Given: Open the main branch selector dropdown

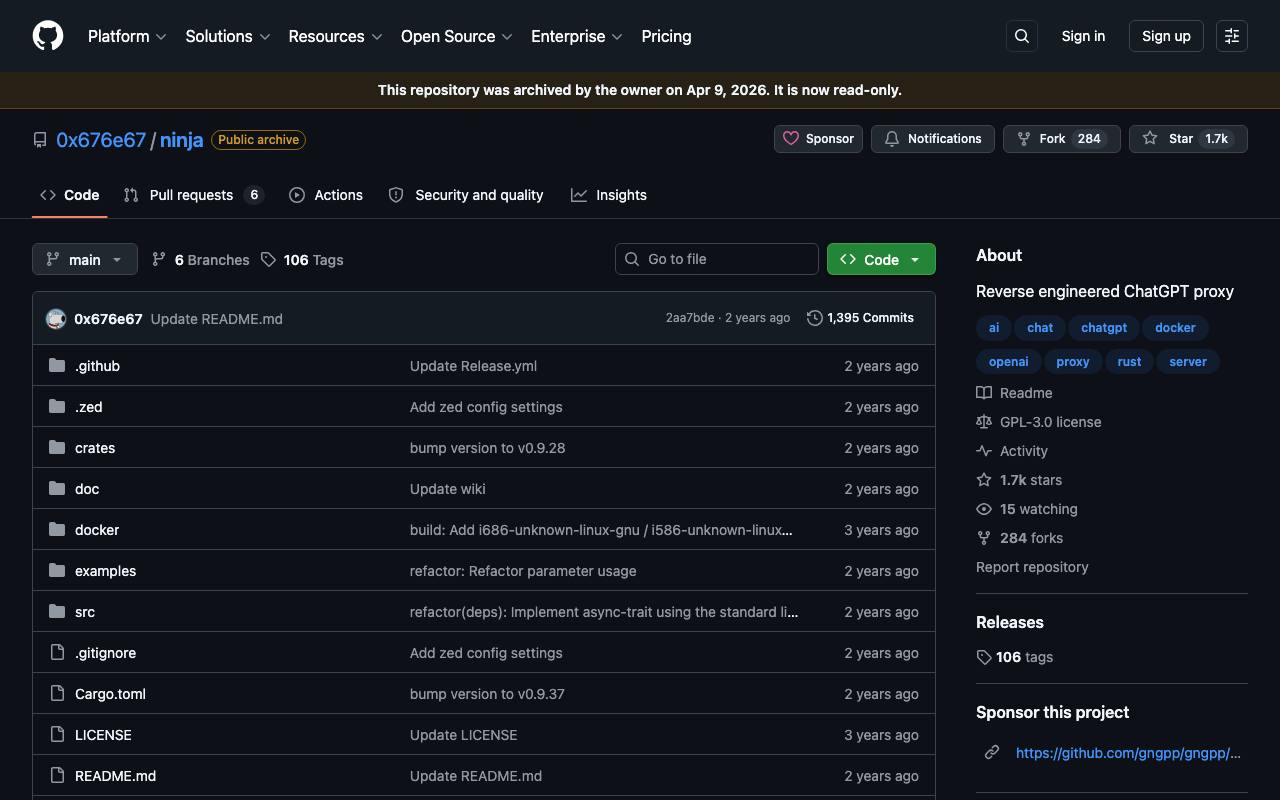Looking at the screenshot, I should pyautogui.click(x=85, y=260).
